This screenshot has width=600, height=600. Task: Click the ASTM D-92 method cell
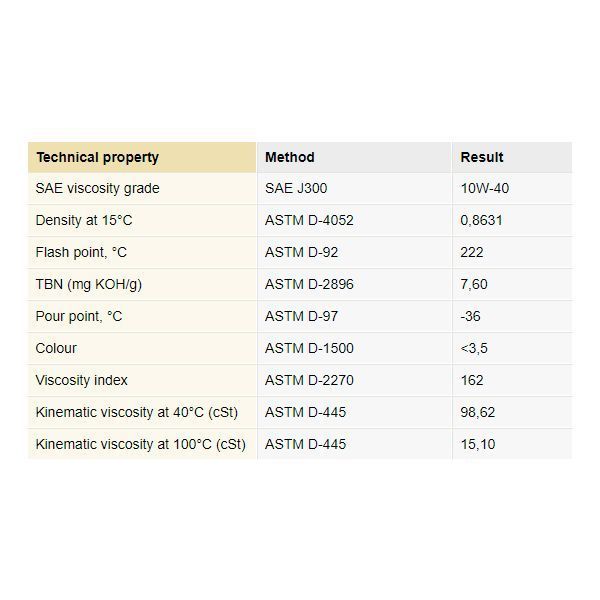coord(355,253)
